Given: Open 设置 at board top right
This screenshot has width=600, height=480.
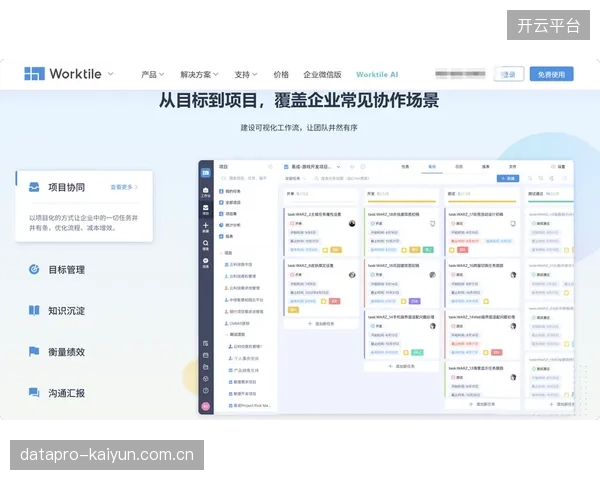Looking at the screenshot, I should coord(558,167).
